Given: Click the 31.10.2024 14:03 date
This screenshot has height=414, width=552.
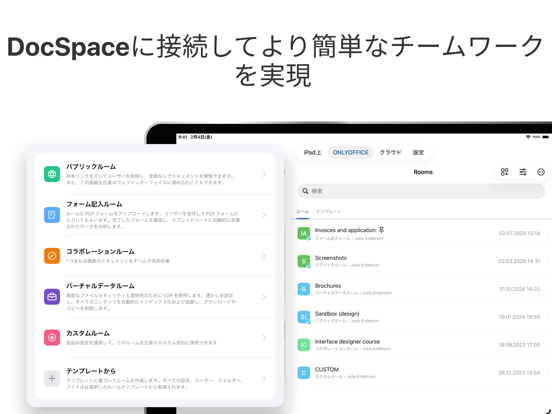Looking at the screenshot, I should click(519, 289).
